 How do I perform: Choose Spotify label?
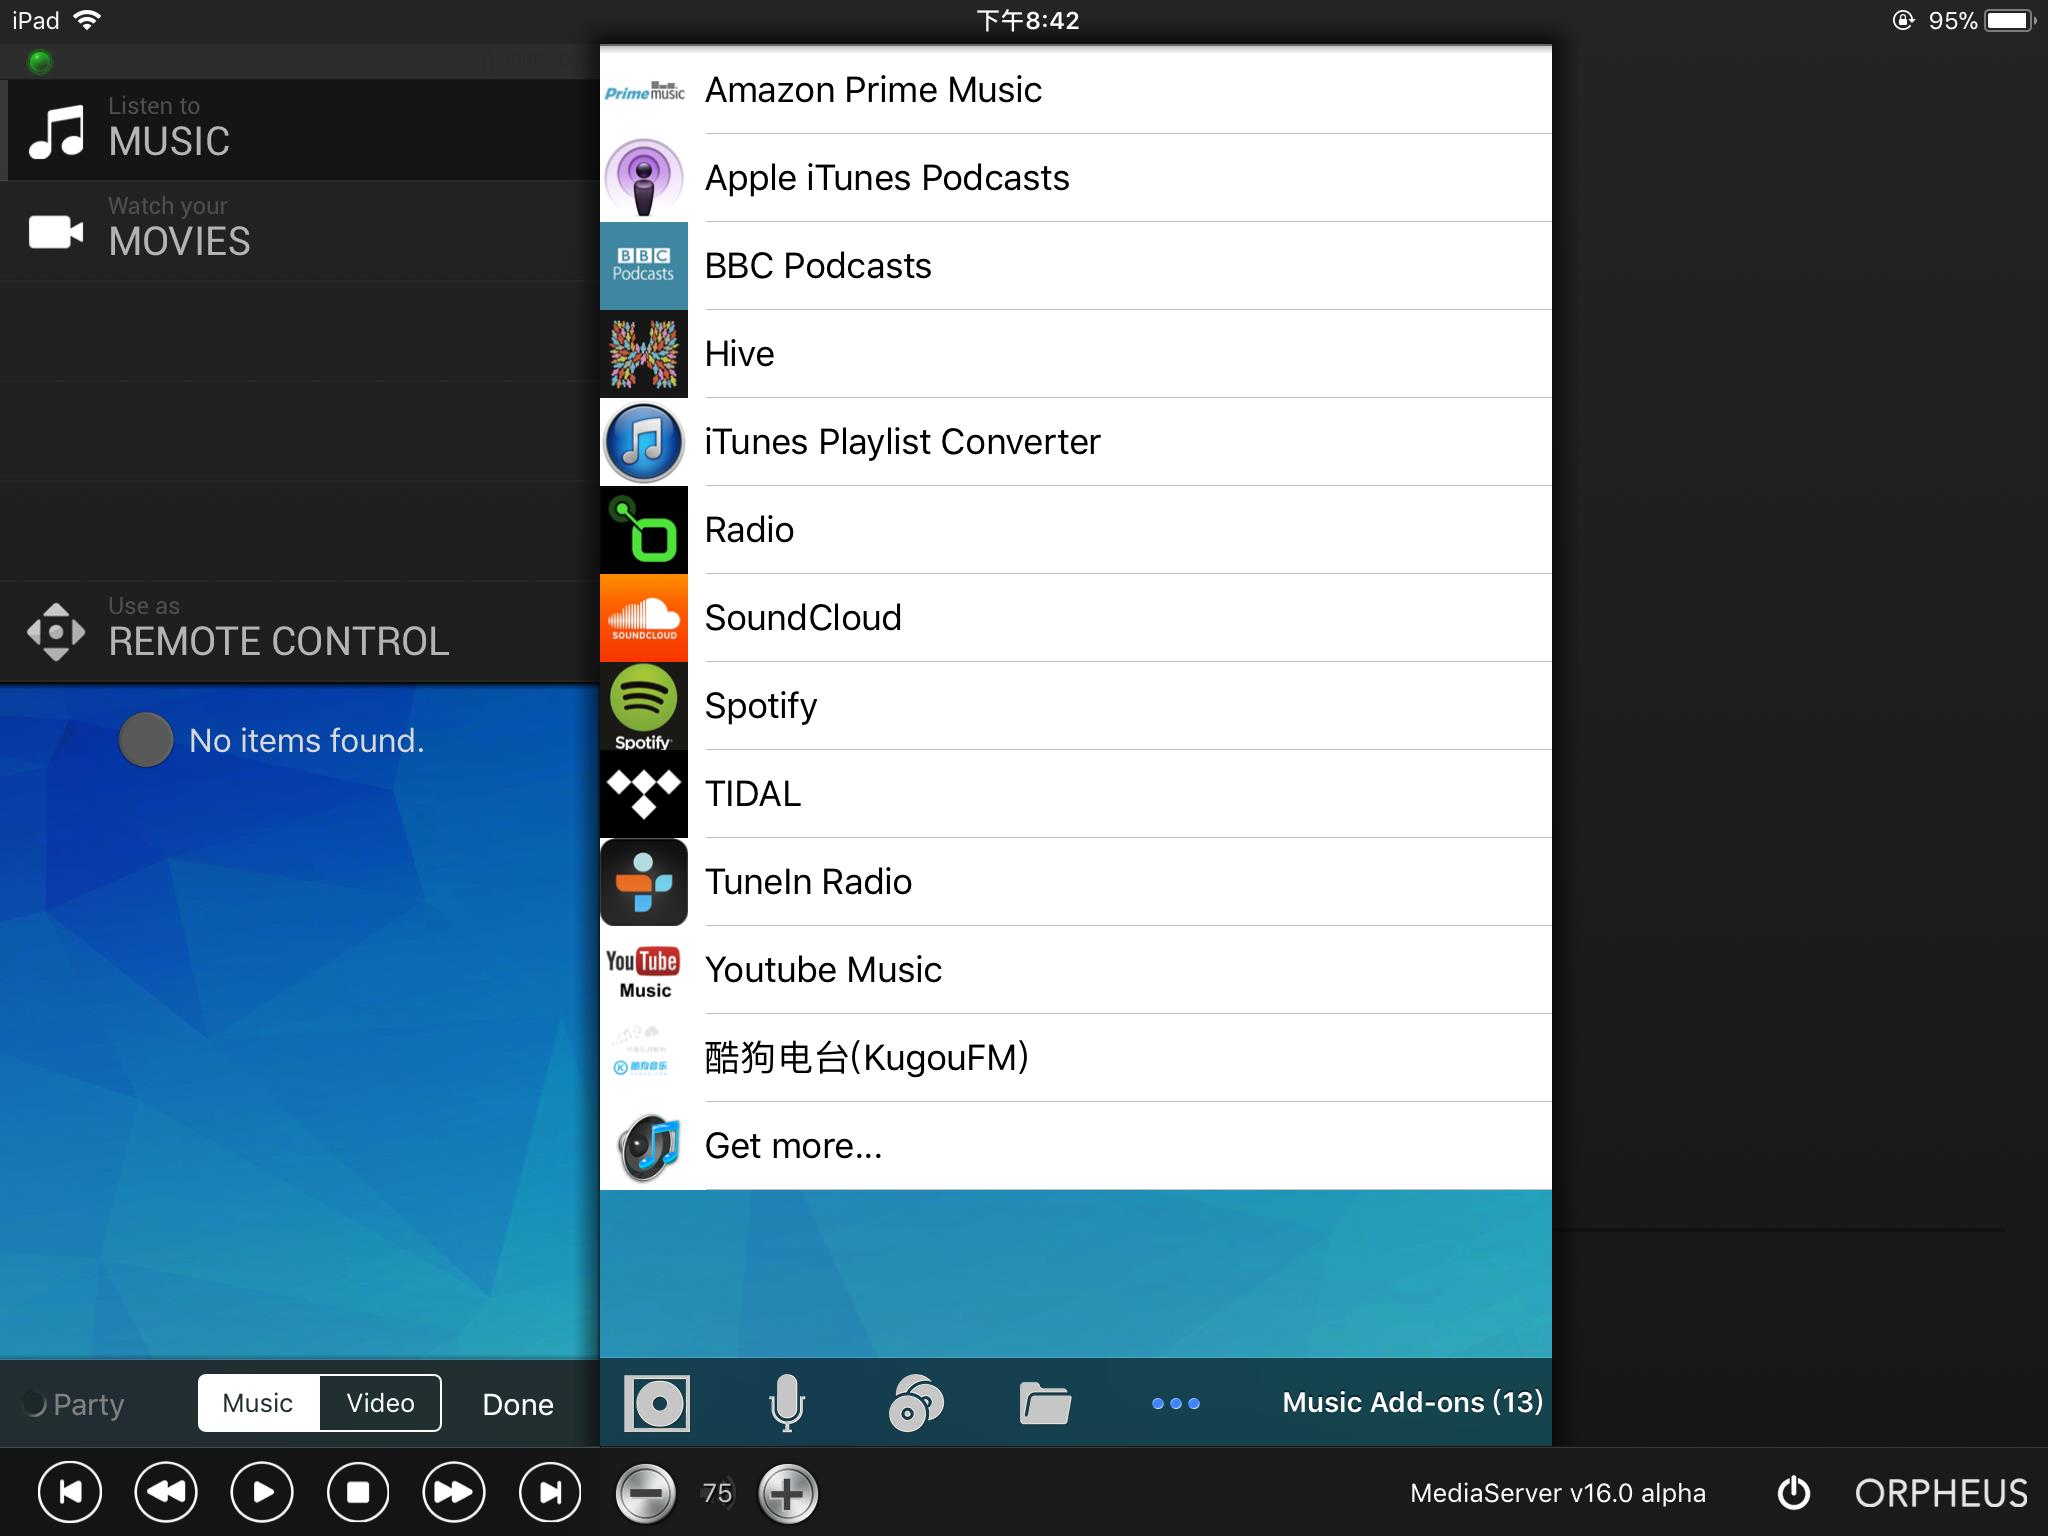click(x=761, y=706)
